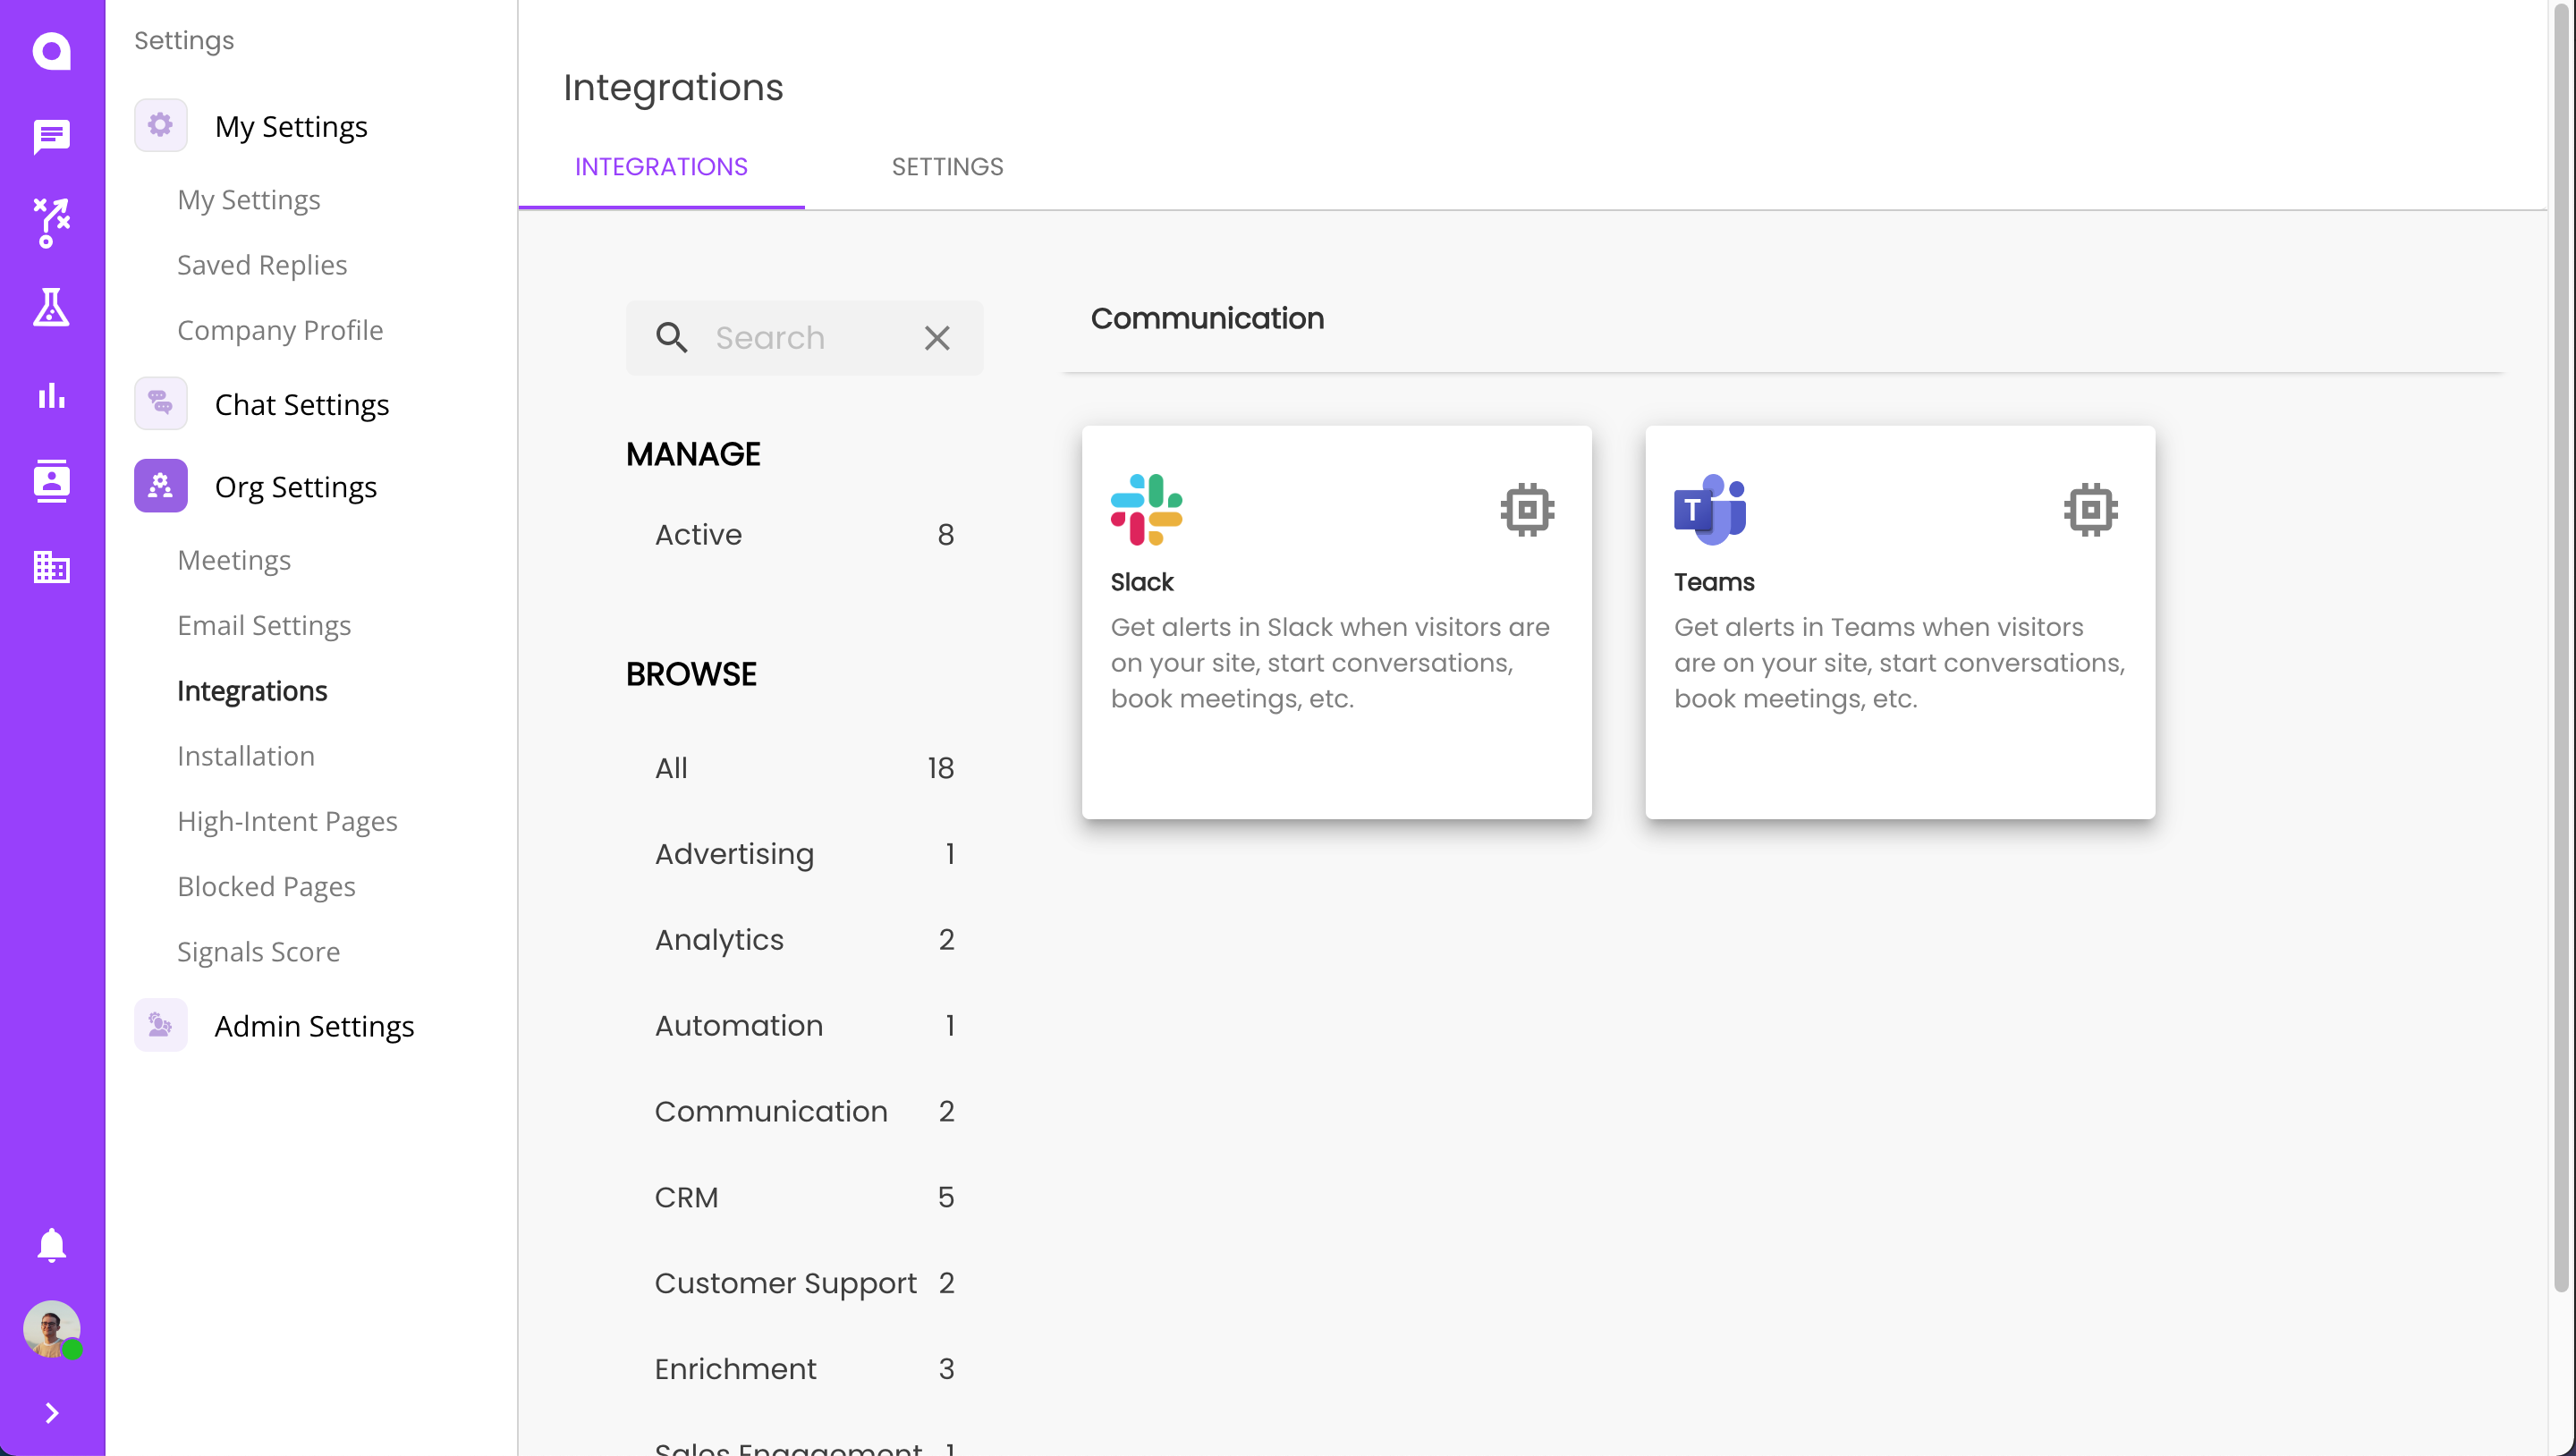
Task: Open the experiments flask icon
Action: tap(51, 308)
